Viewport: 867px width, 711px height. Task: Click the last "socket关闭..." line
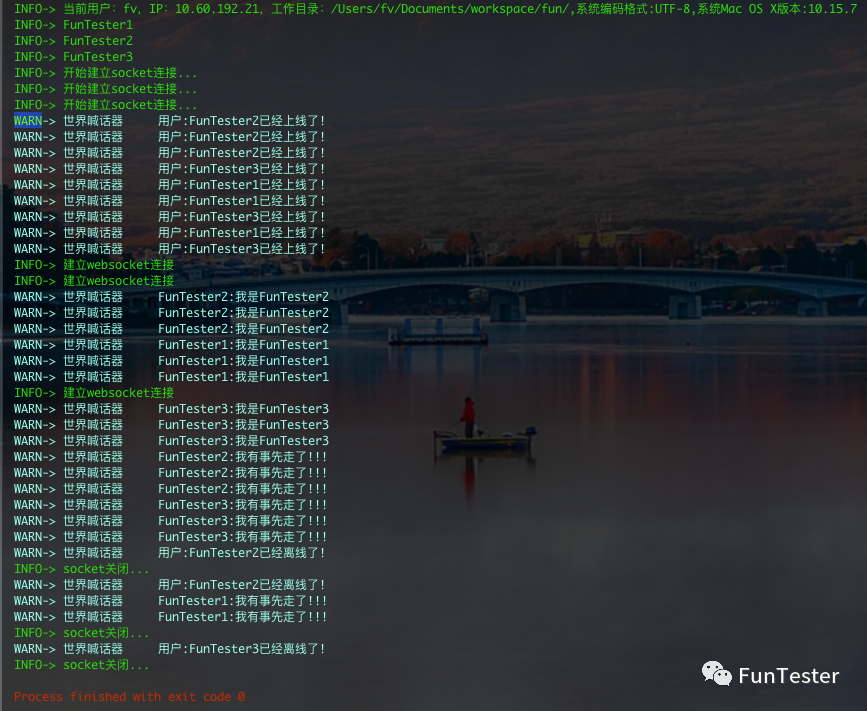[x=106, y=665]
